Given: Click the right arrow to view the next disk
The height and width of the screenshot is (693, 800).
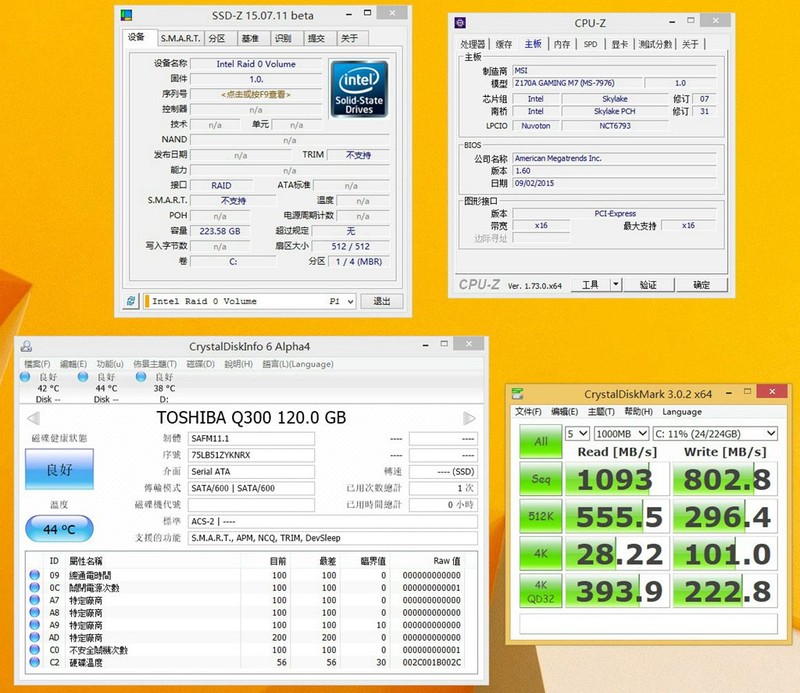Looking at the screenshot, I should point(466,419).
